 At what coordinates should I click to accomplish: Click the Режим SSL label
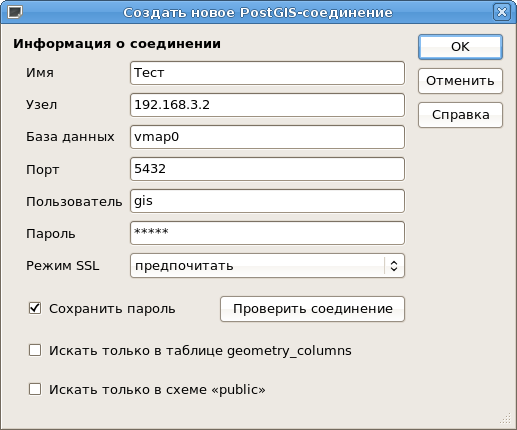point(63,266)
